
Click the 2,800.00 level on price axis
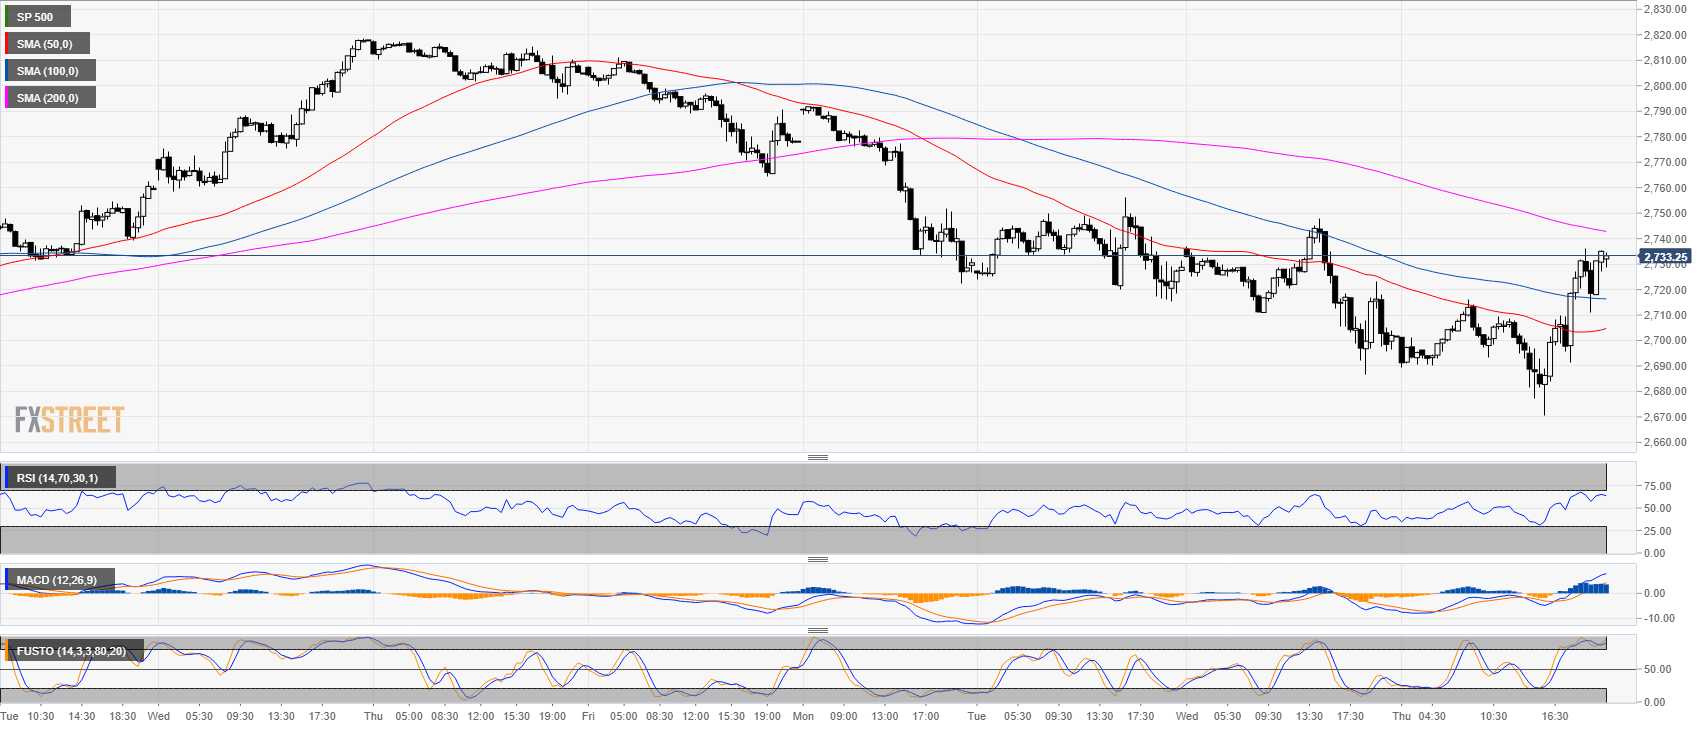click(1665, 86)
